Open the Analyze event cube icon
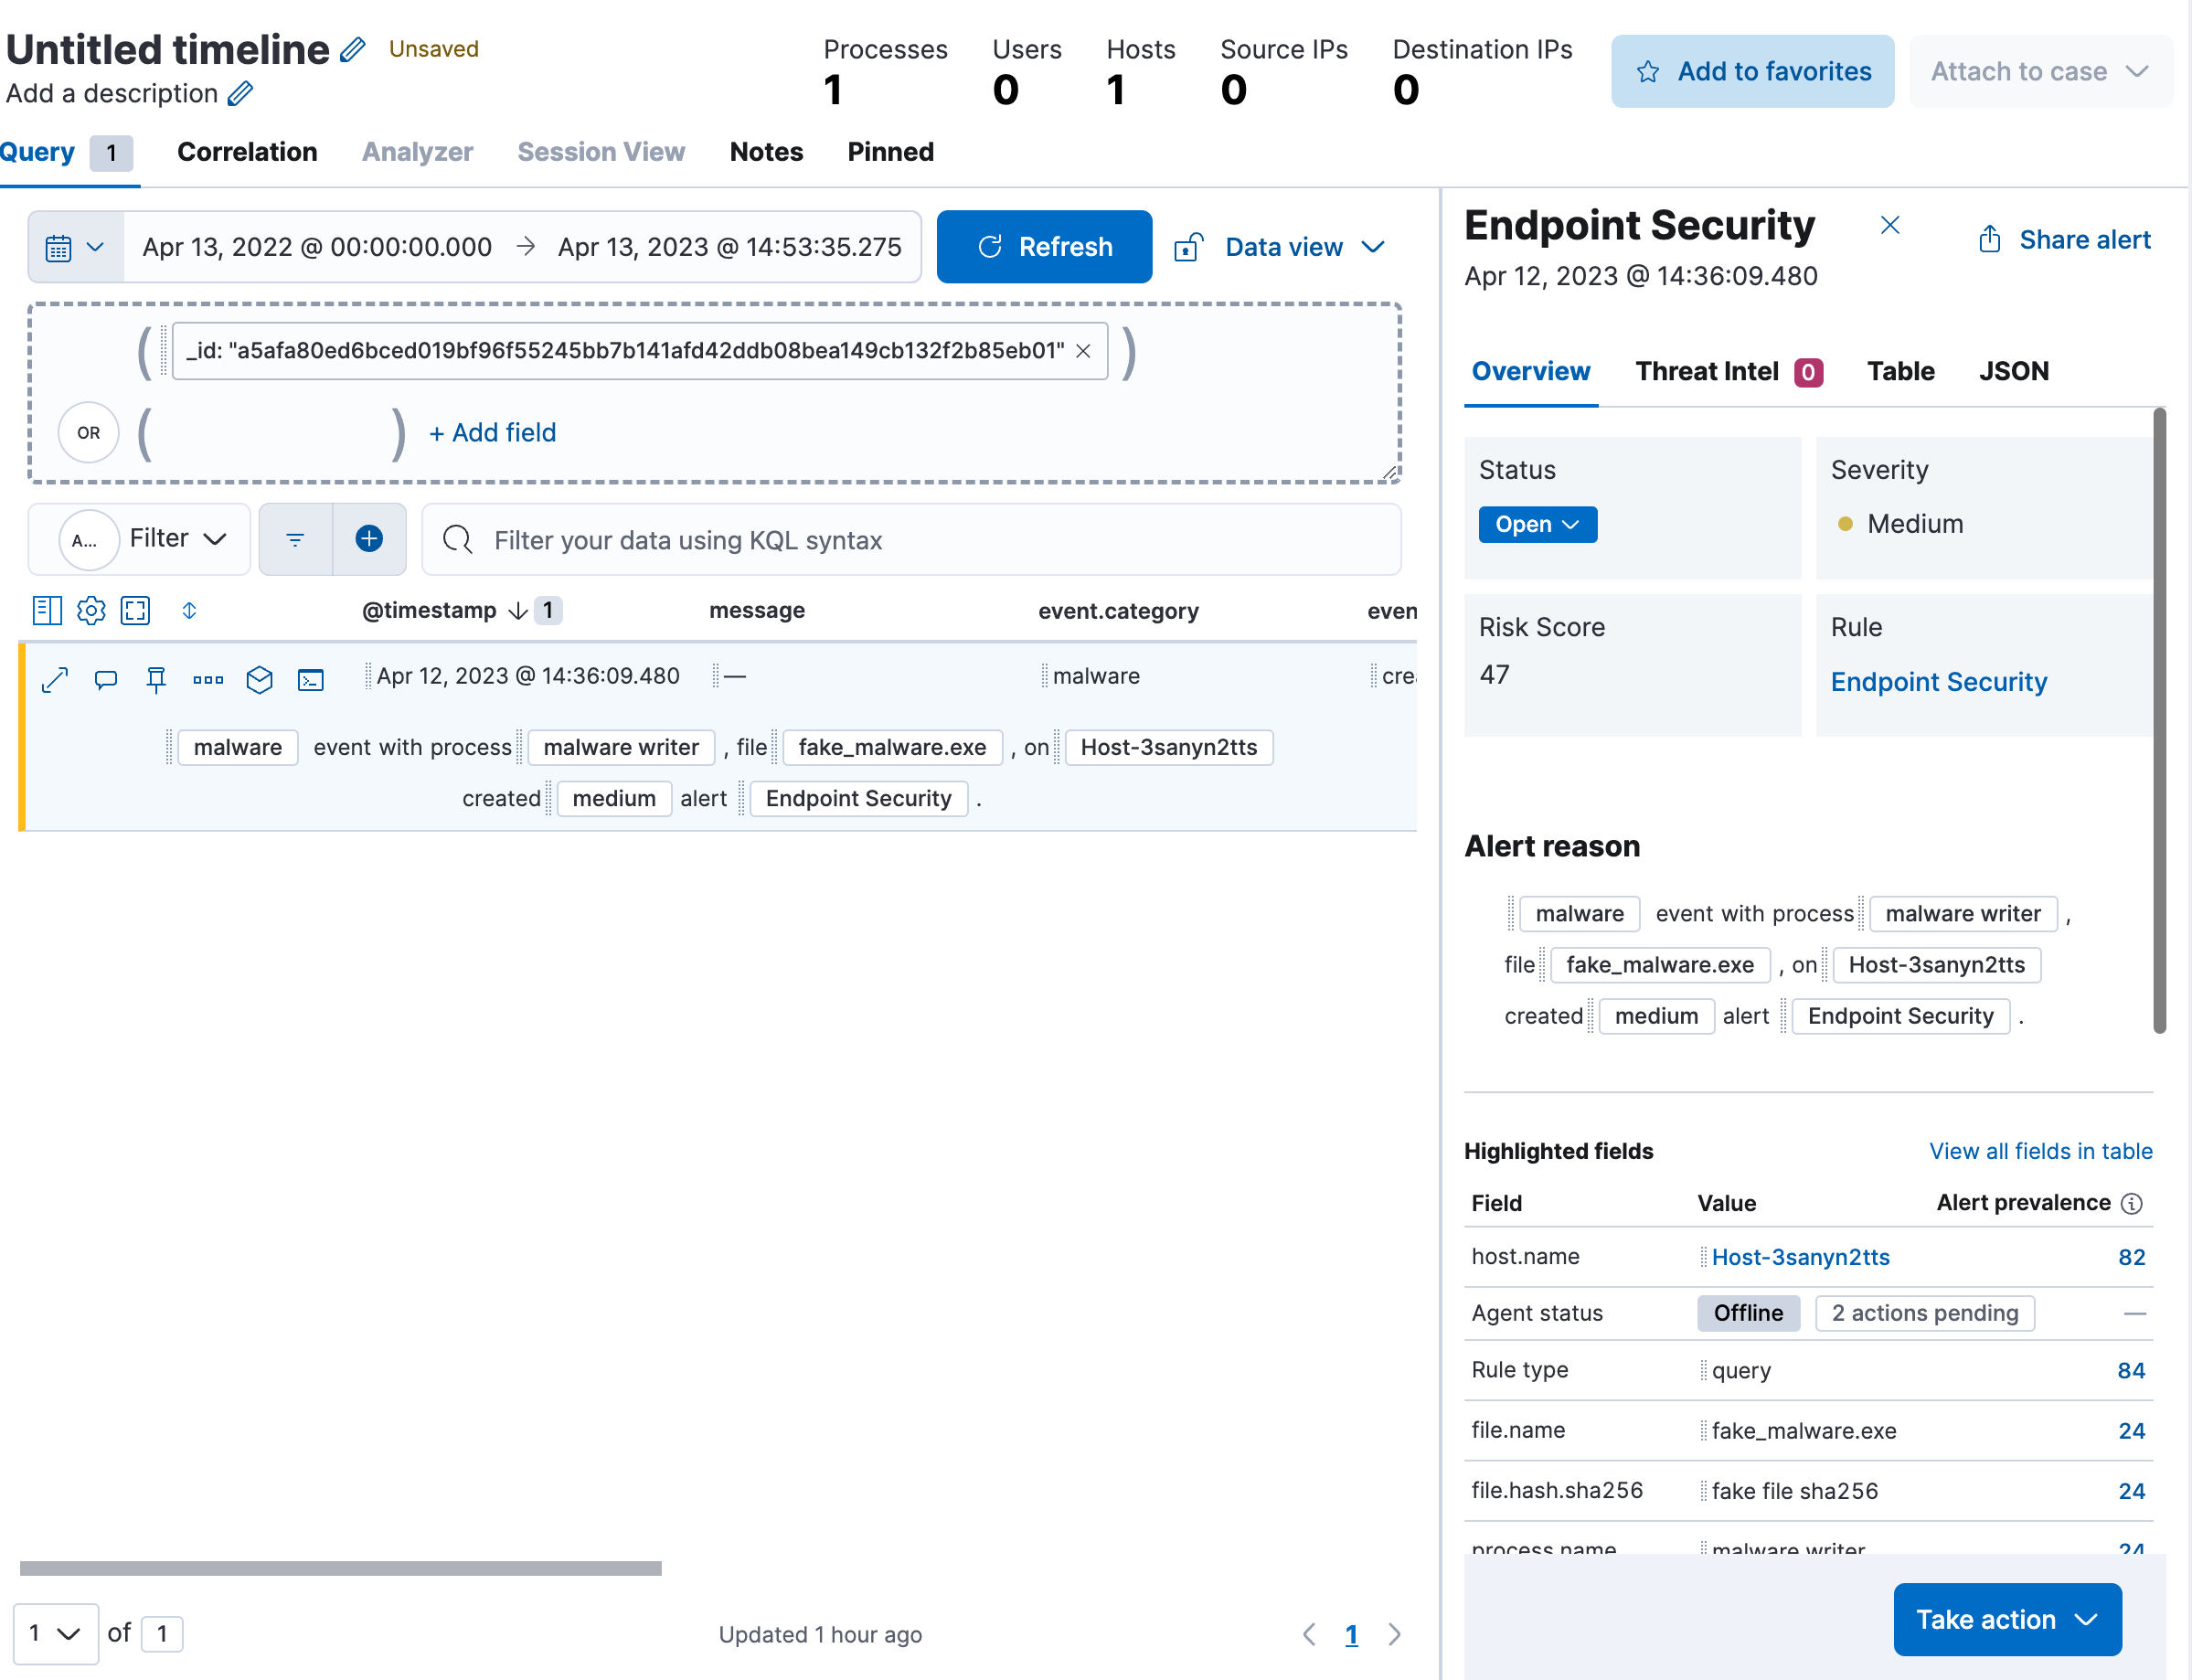 (x=259, y=679)
